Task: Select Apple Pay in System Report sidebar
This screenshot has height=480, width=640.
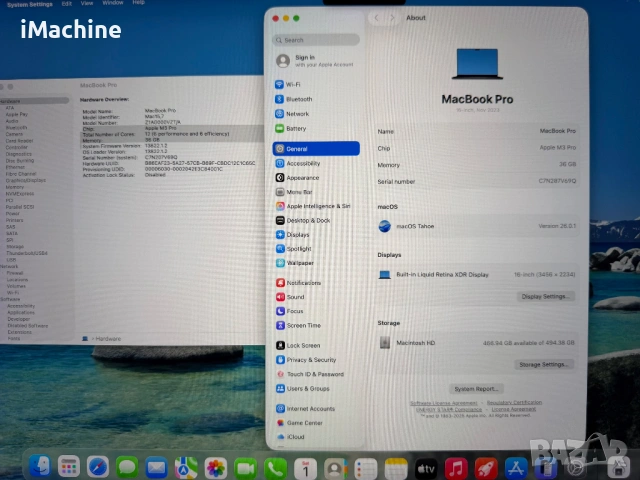Action: pos(17,114)
